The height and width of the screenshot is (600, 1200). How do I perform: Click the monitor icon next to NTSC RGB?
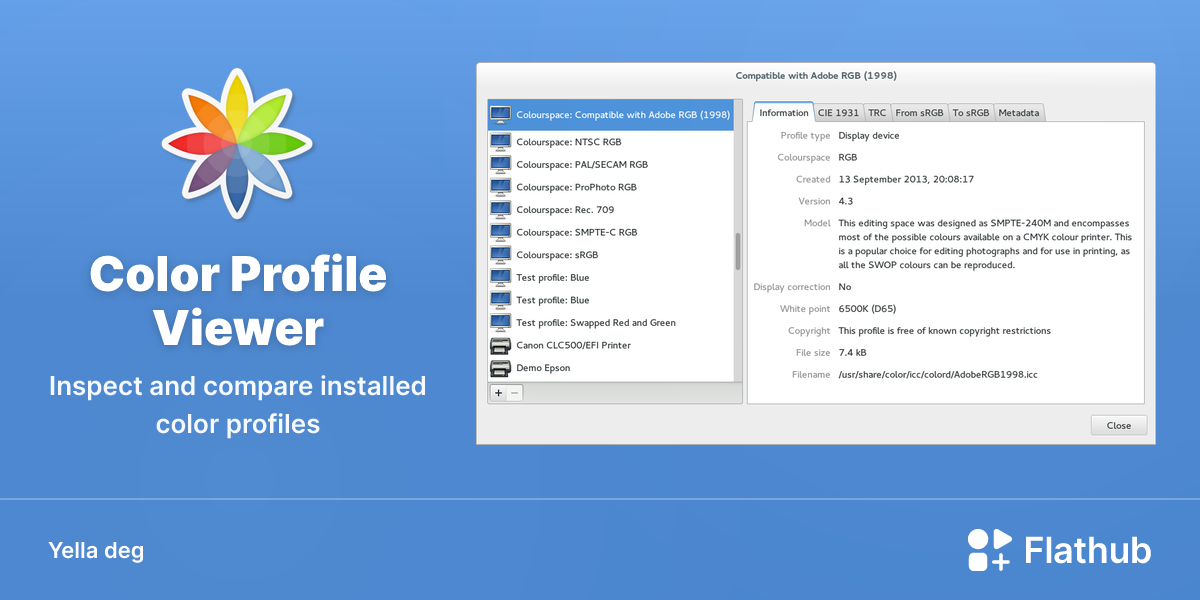[500, 142]
